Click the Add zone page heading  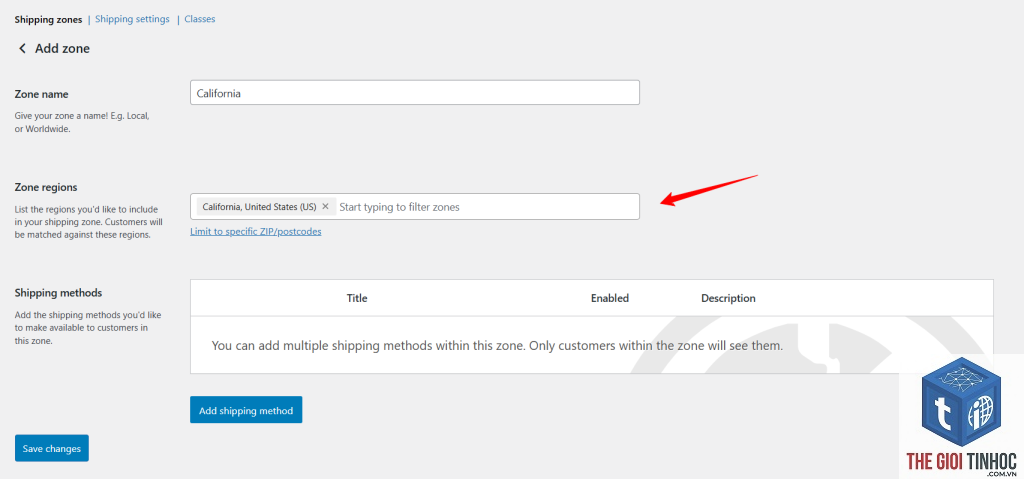(62, 49)
